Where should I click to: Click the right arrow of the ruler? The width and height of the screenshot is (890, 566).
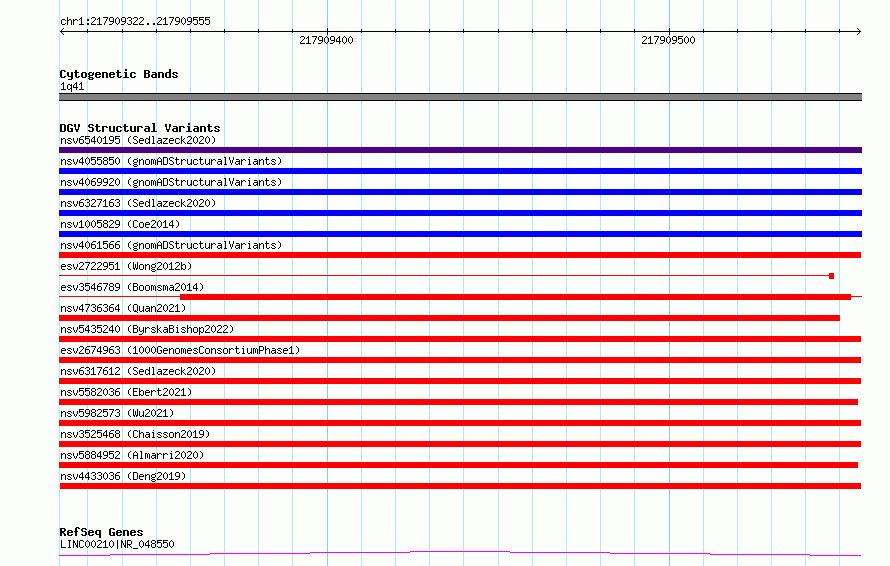858,31
